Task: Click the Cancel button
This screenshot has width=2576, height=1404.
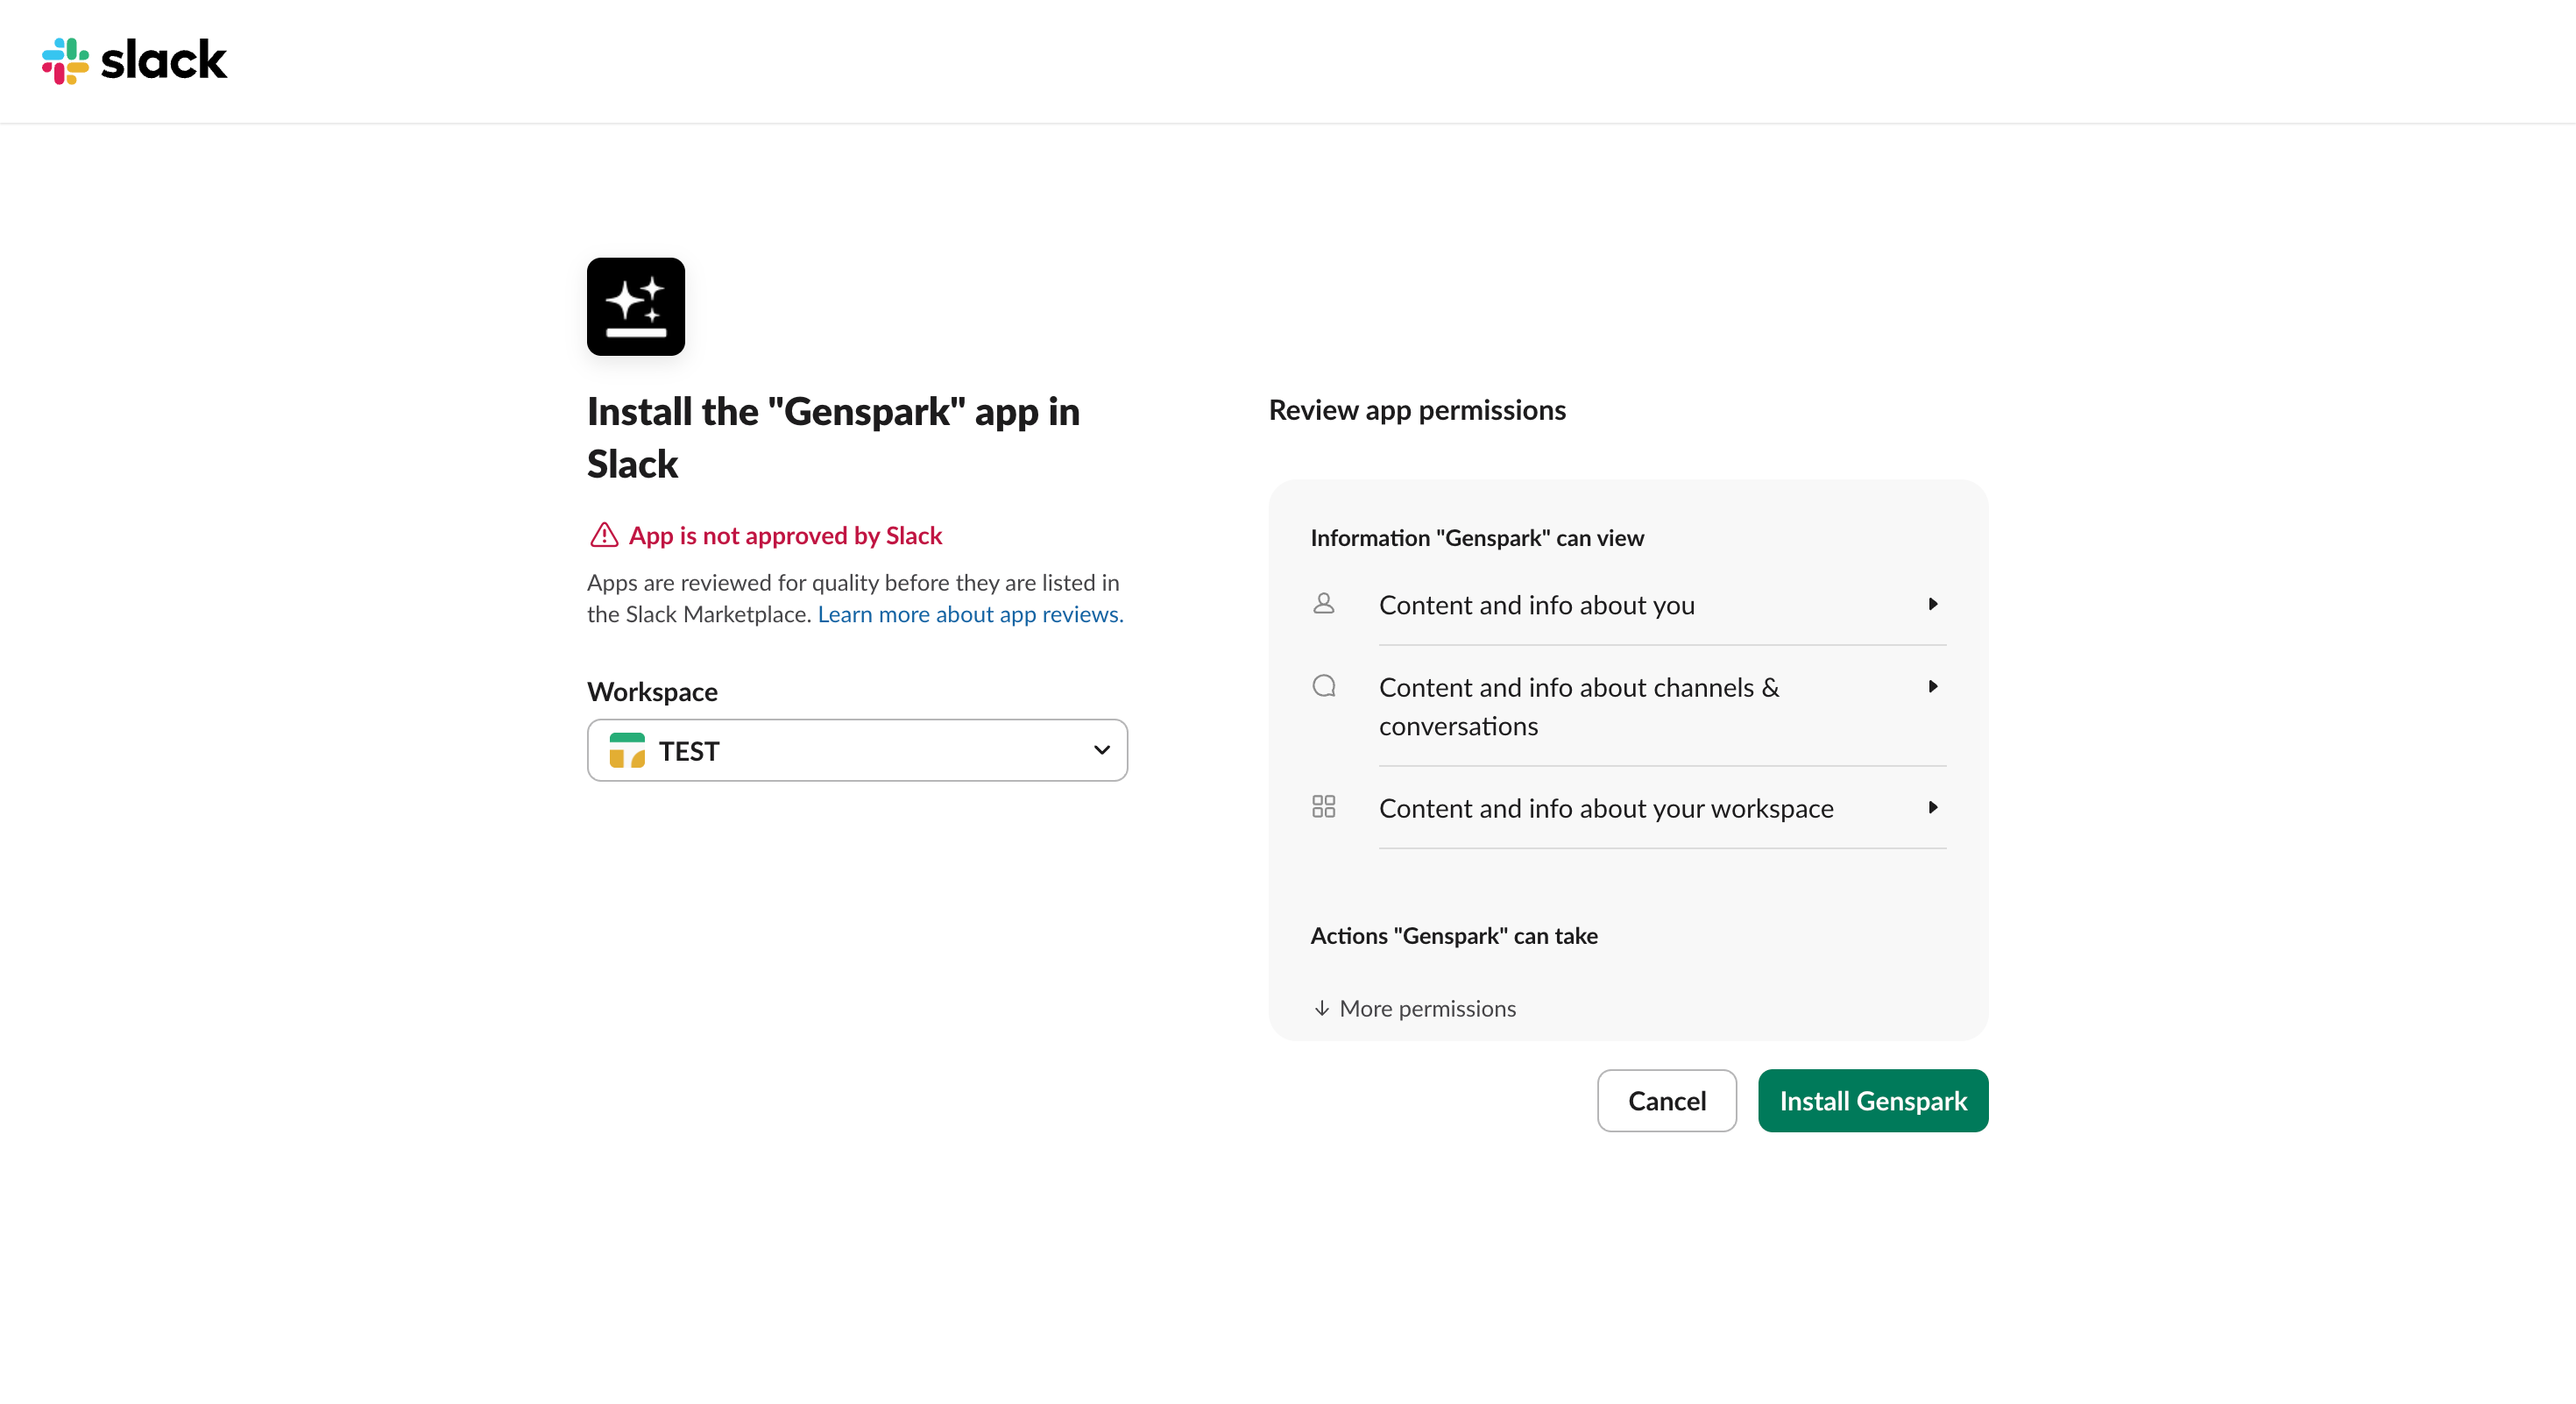Action: tap(1666, 1100)
